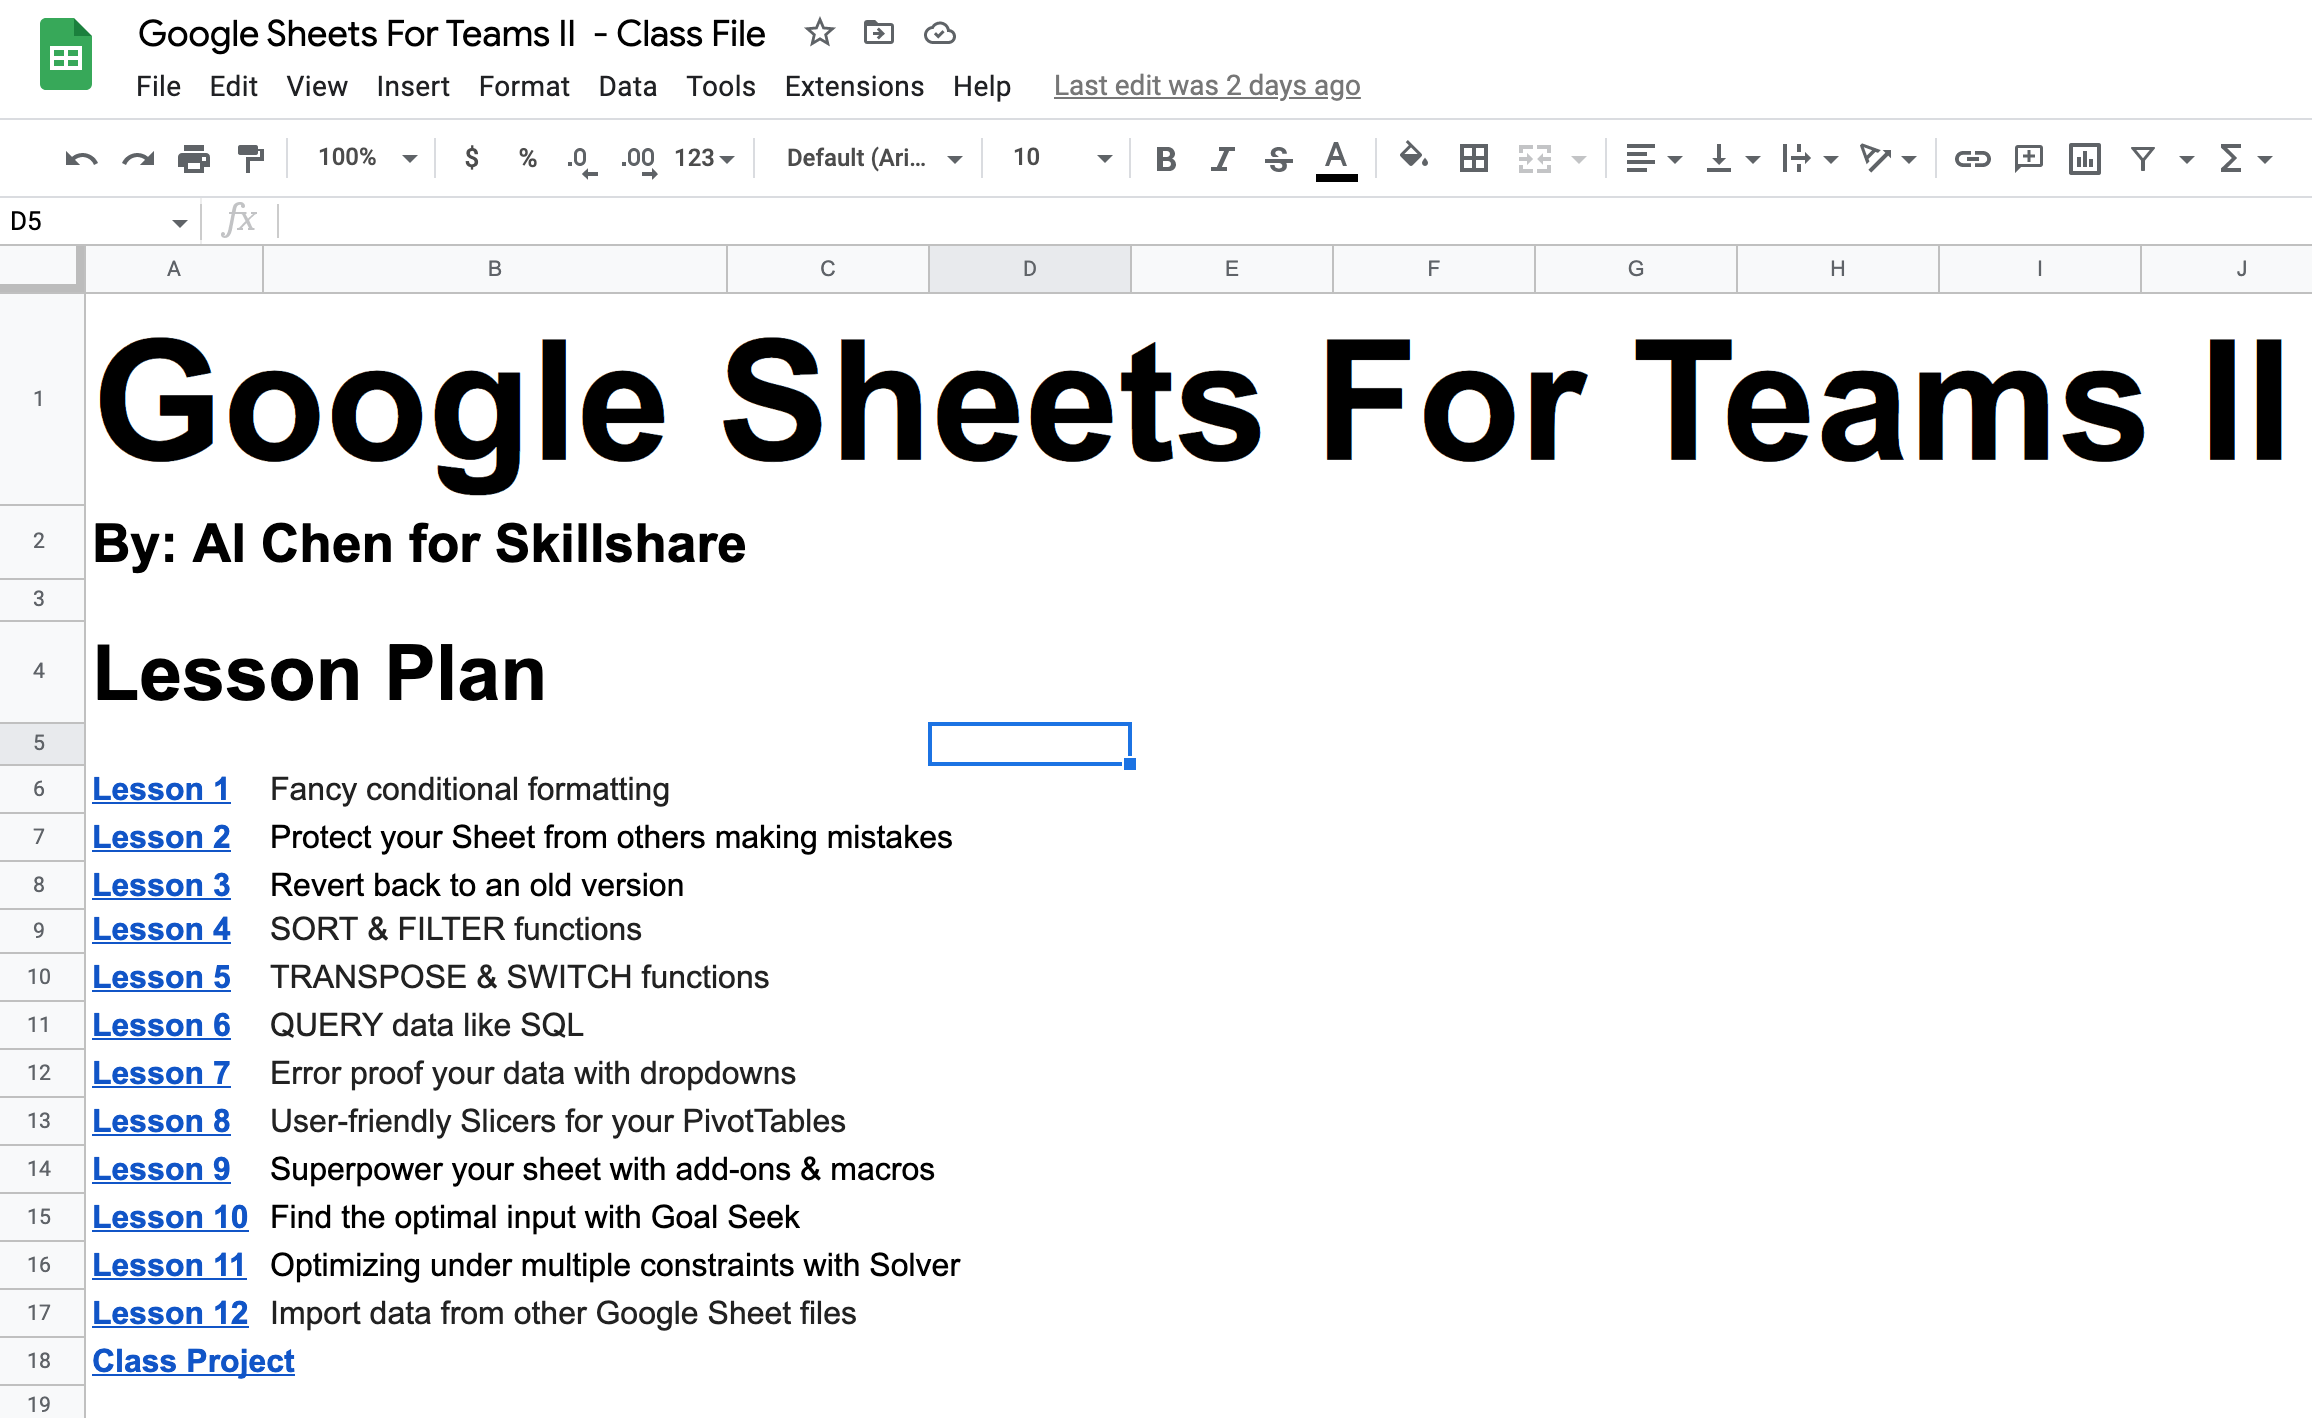Follow the Lesson 6 hyperlink
The width and height of the screenshot is (2312, 1418).
tap(160, 1024)
